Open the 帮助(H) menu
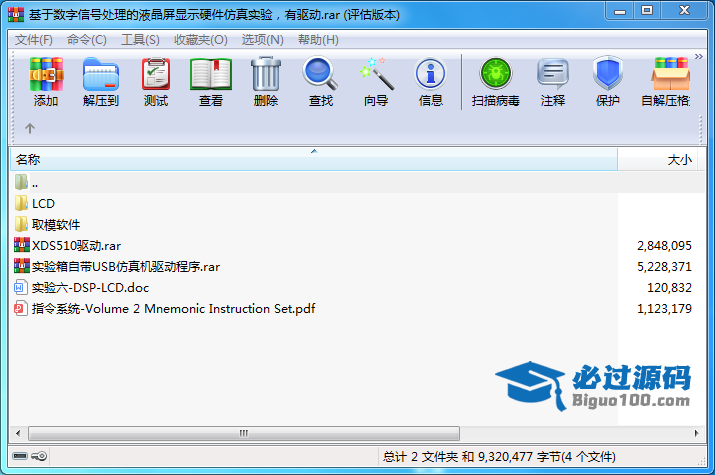The width and height of the screenshot is (715, 475). tap(318, 40)
